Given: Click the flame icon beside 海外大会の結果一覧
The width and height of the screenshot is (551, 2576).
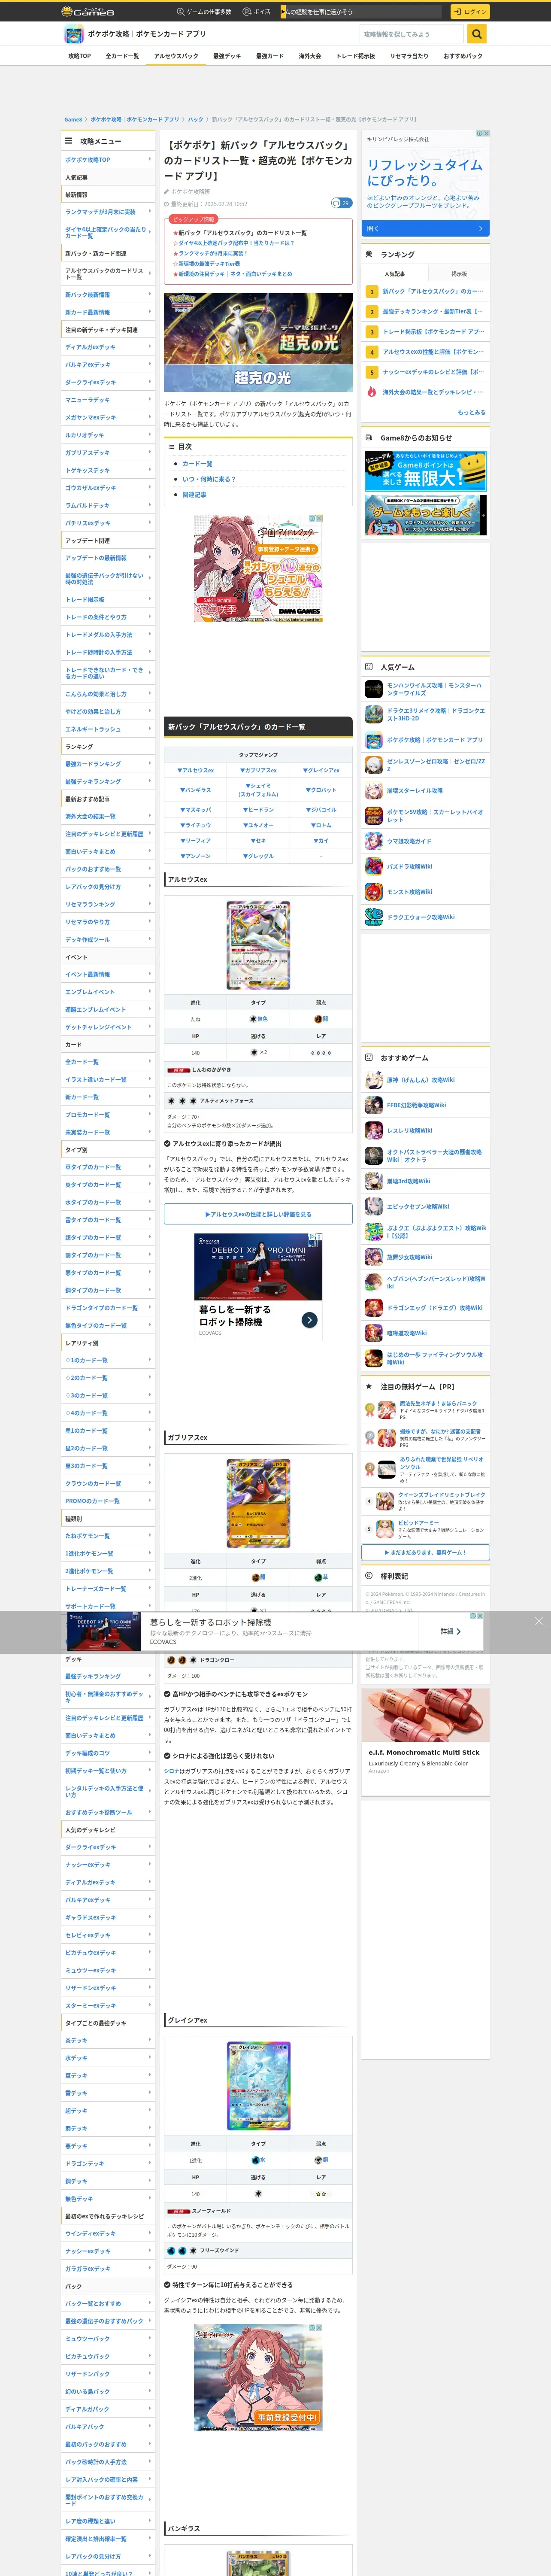Looking at the screenshot, I should 372,392.
